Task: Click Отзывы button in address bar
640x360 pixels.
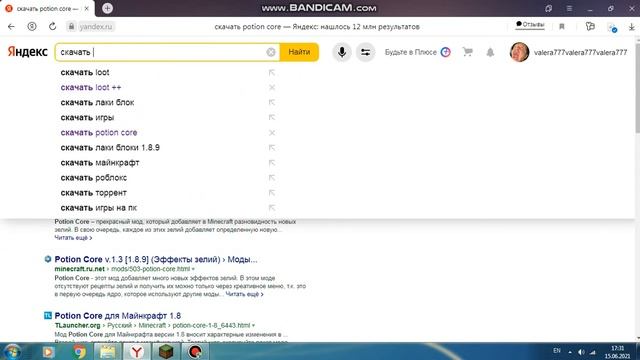Action: tap(530, 25)
